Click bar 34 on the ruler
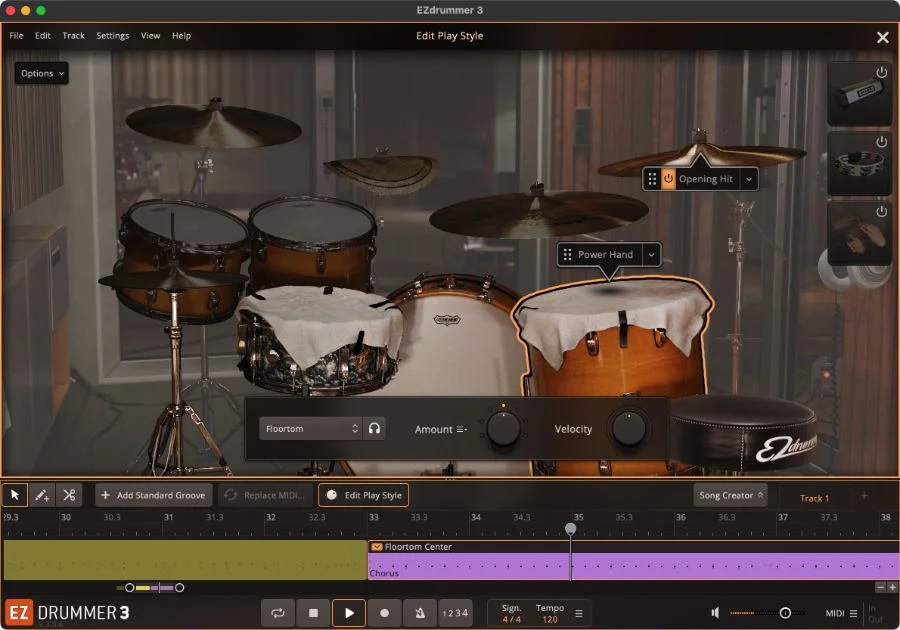 coord(475,517)
